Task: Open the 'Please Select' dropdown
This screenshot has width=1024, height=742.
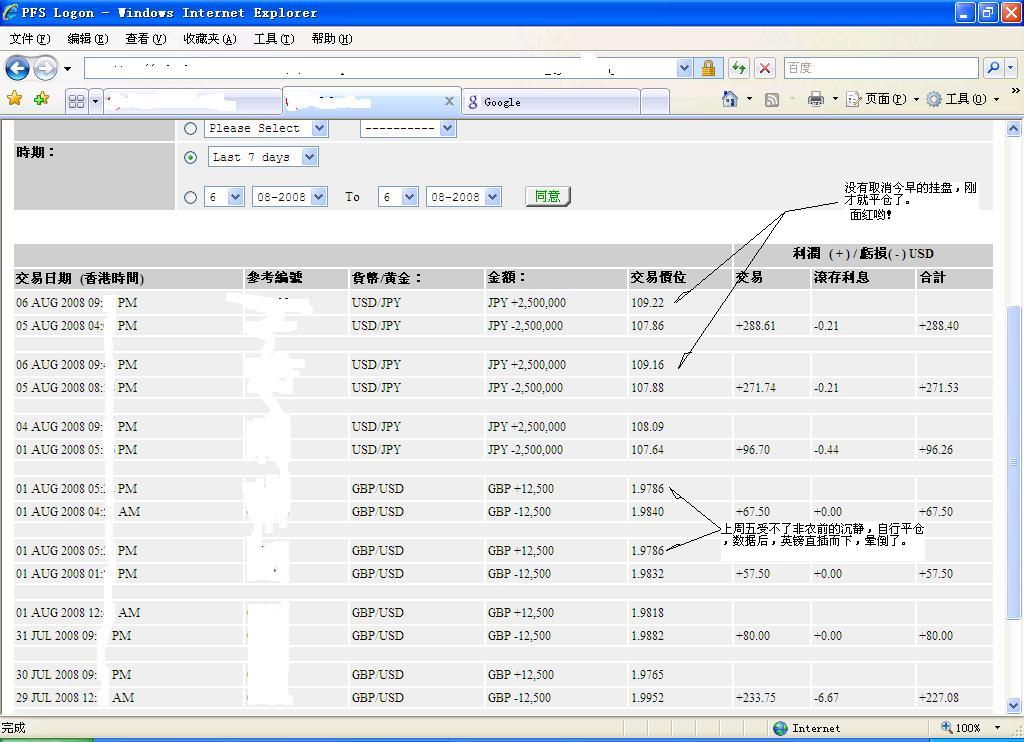Action: (x=266, y=128)
